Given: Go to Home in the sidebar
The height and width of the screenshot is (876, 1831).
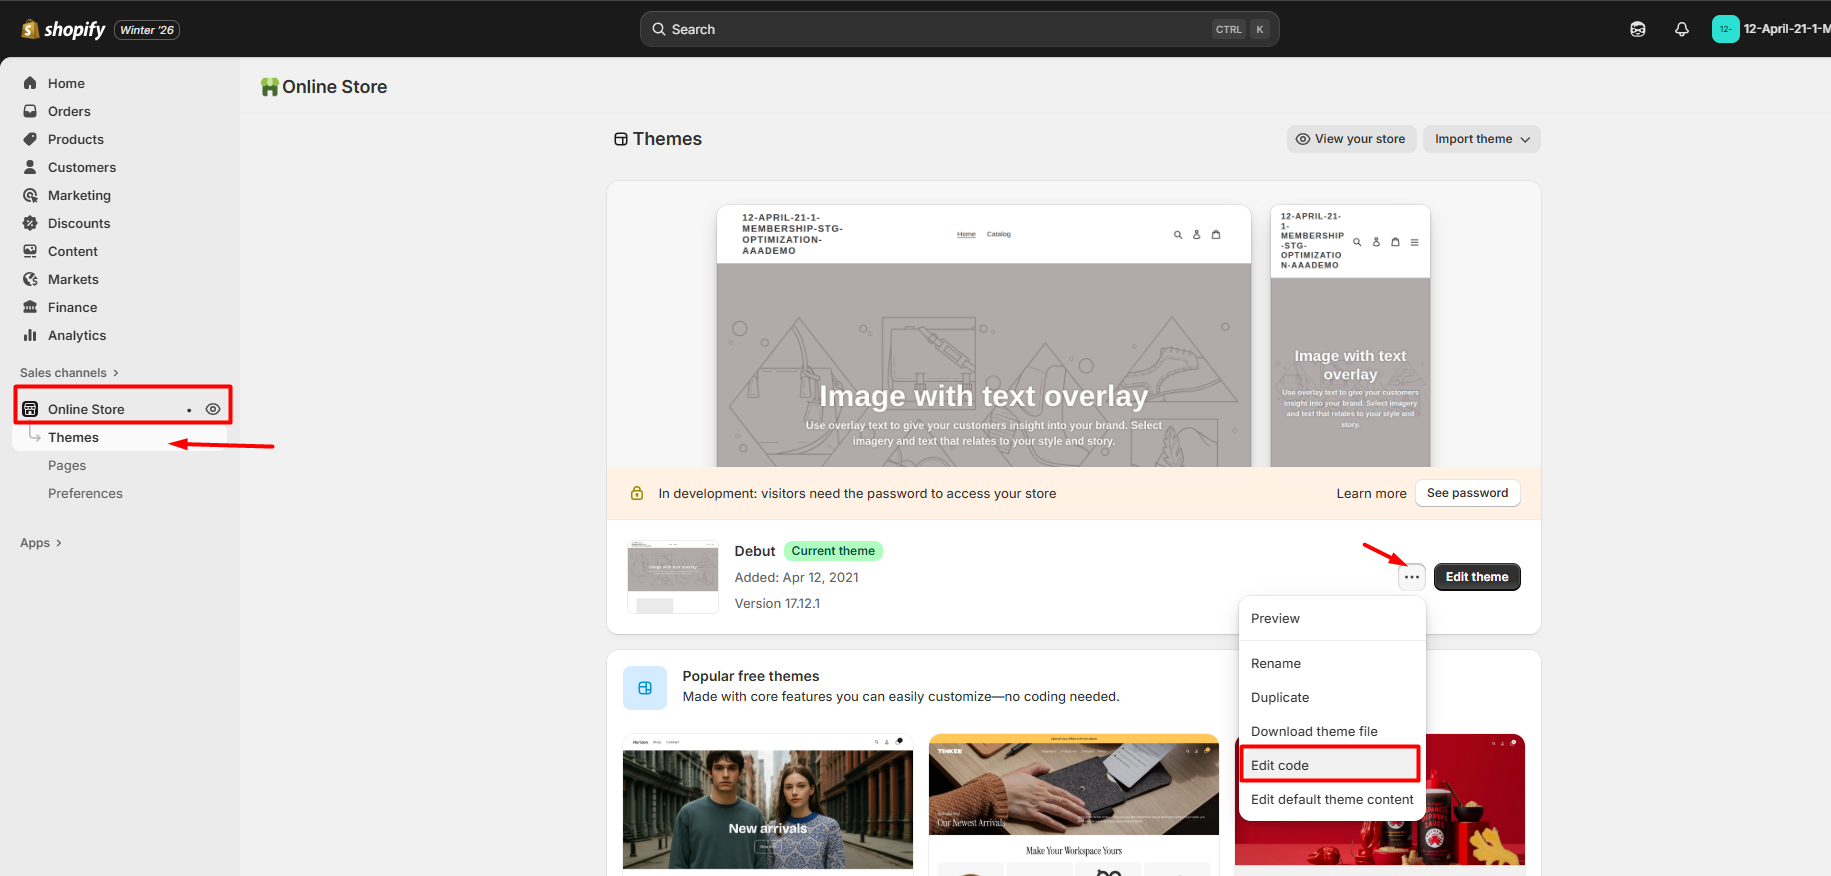Looking at the screenshot, I should (x=66, y=83).
